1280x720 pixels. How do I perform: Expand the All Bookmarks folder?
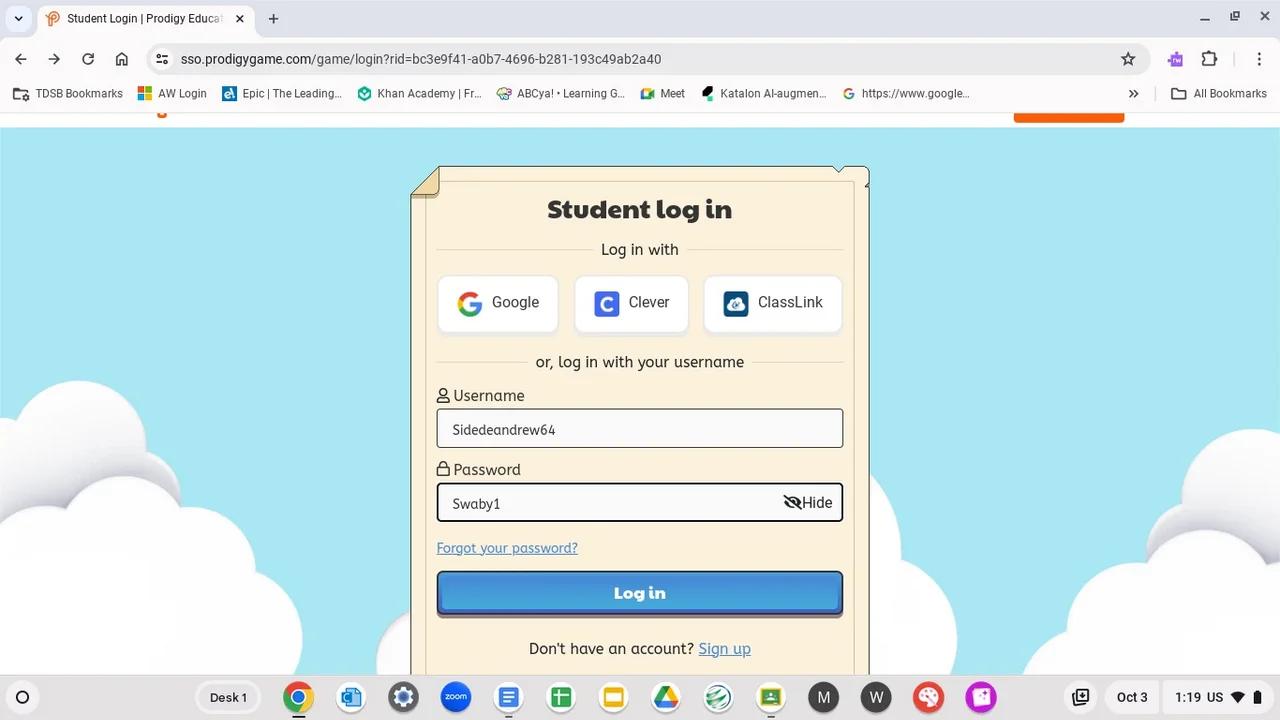pyautogui.click(x=1218, y=93)
